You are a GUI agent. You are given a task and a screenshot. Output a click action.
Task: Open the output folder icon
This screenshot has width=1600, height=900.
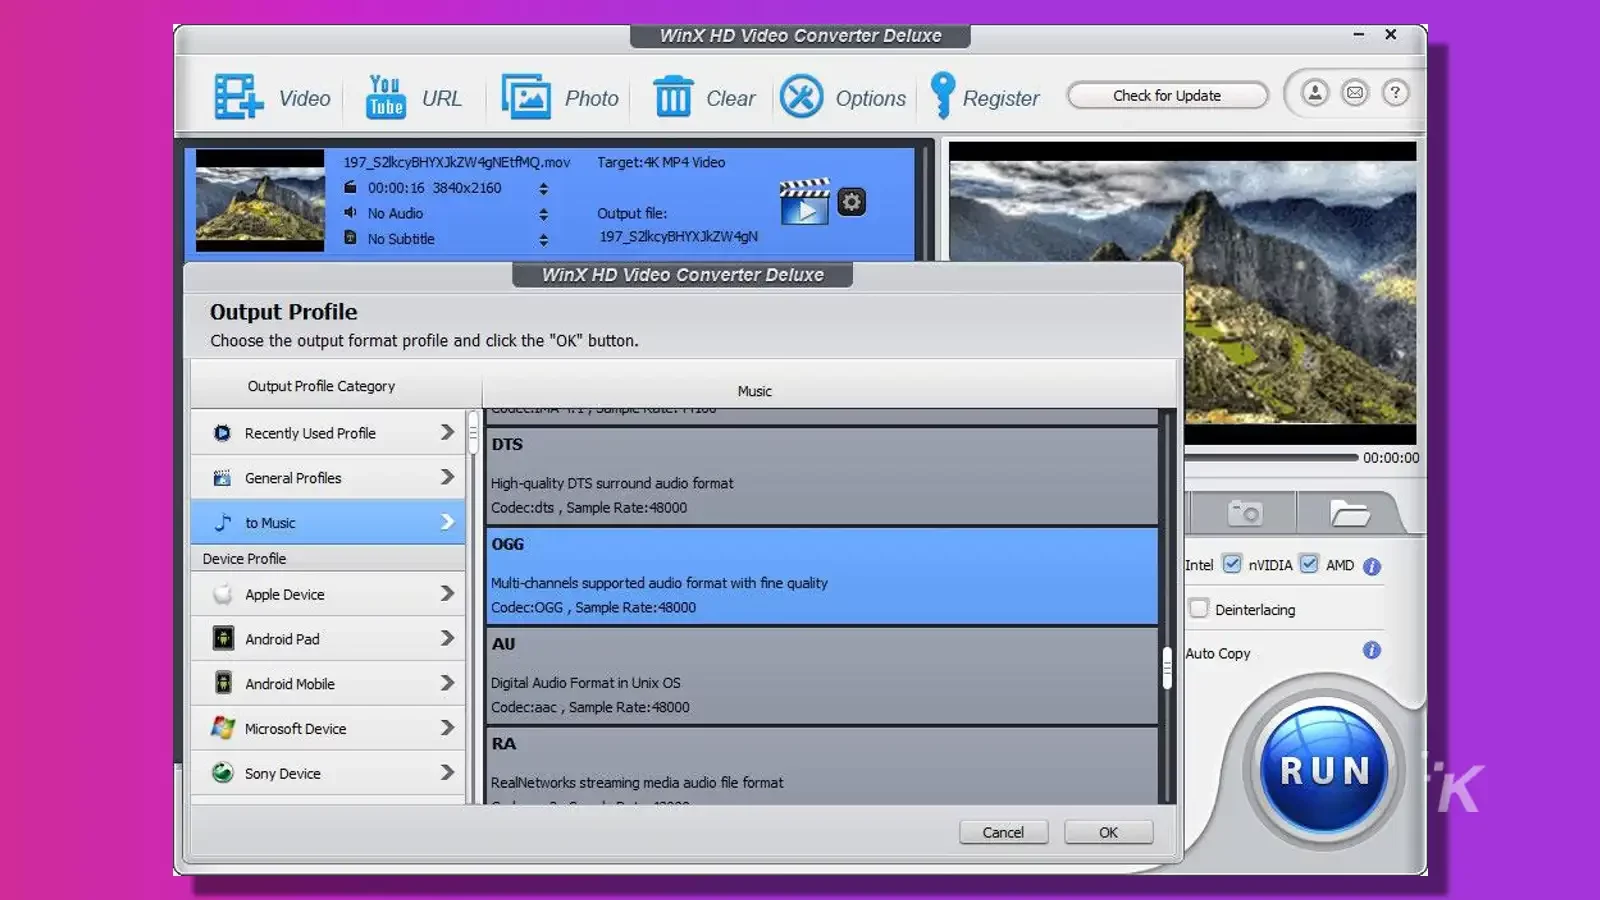[1349, 513]
